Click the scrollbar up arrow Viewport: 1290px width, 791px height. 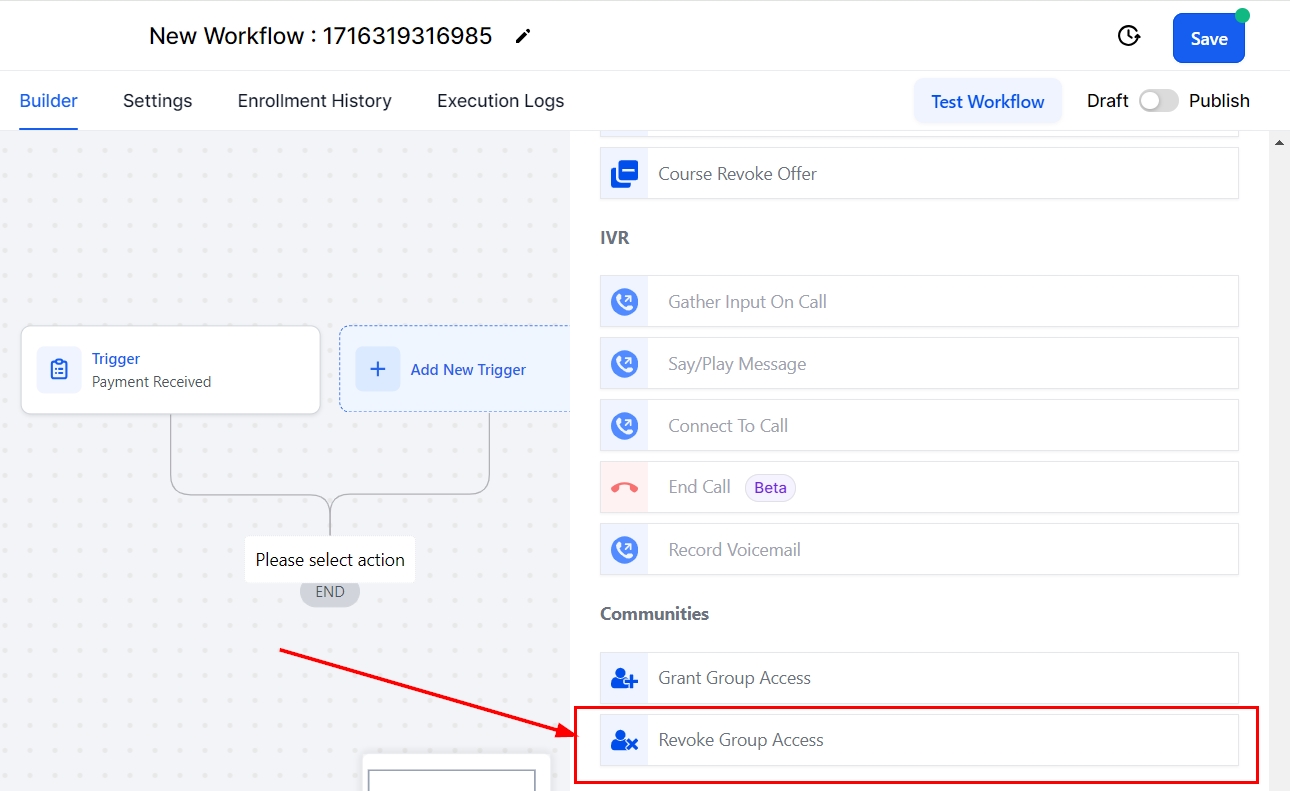(x=1279, y=143)
